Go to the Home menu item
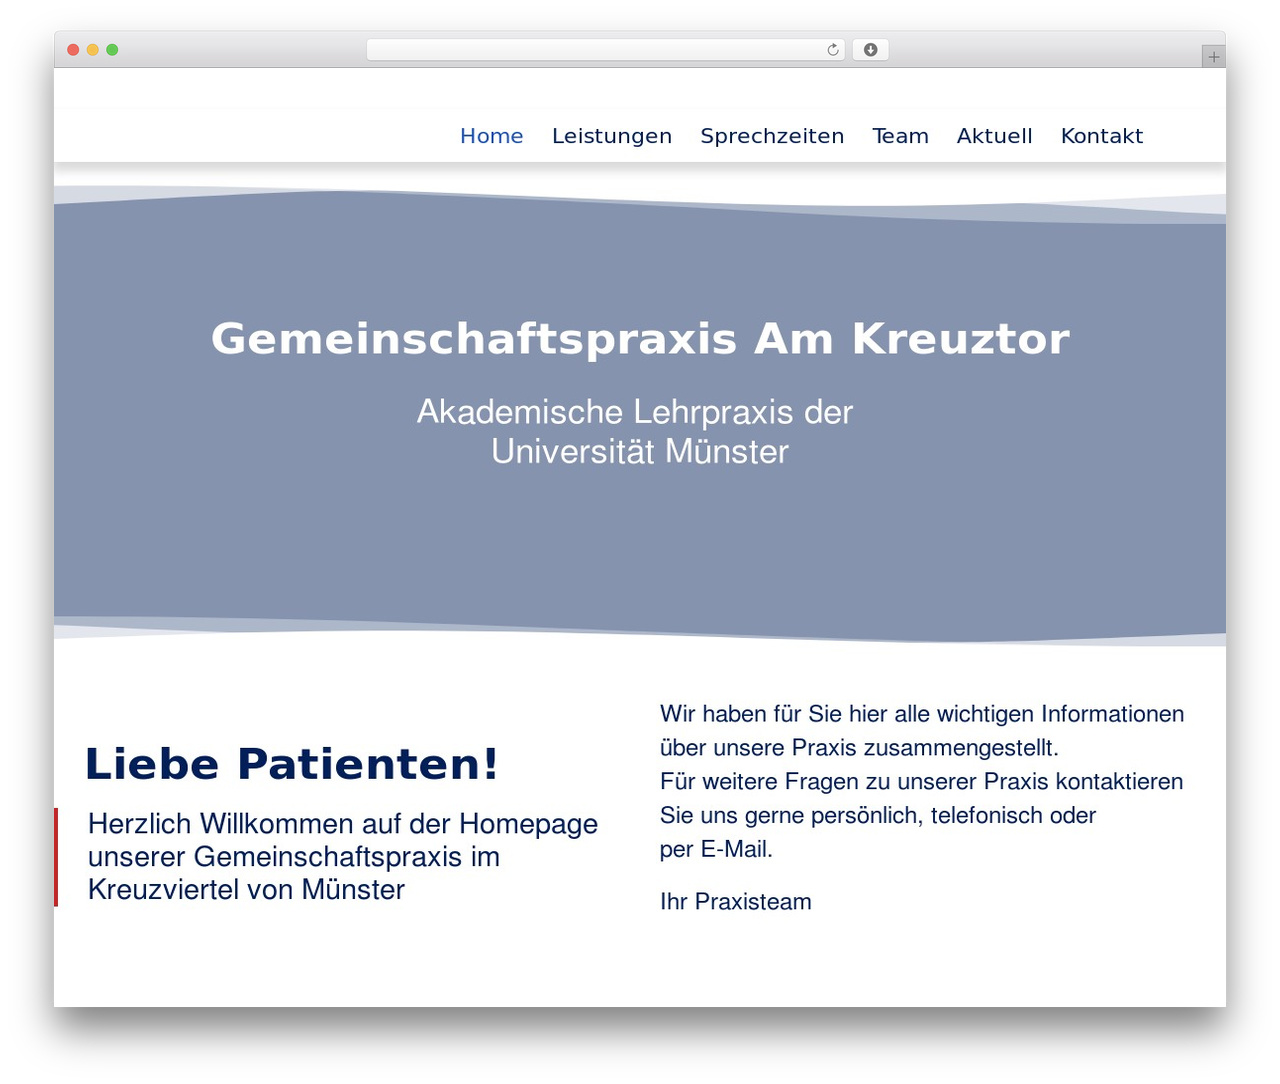Screen dimensions: 1280x1084 492,136
